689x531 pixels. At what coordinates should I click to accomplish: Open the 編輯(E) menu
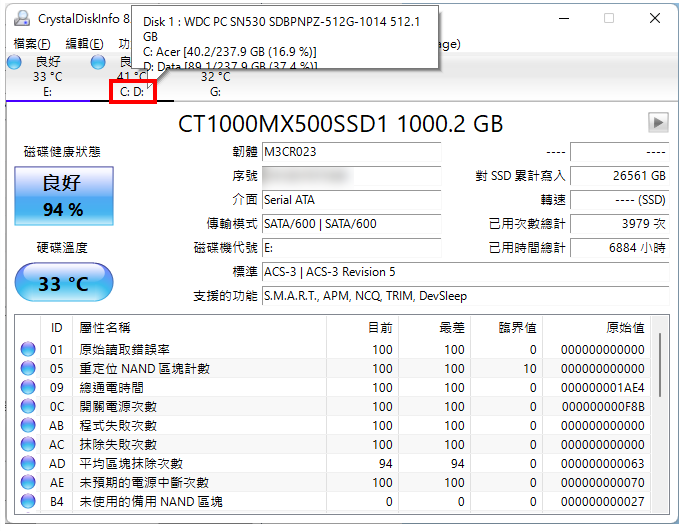pos(84,44)
